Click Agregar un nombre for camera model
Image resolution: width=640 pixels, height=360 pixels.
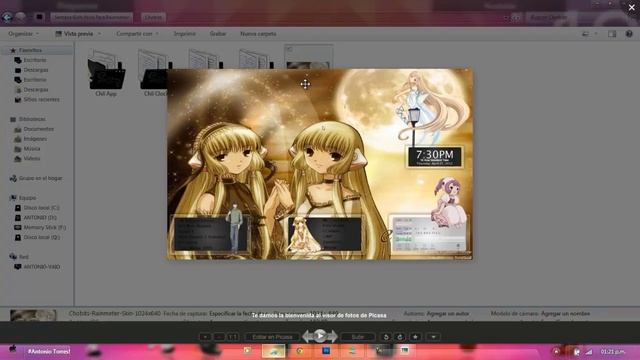[565, 313]
